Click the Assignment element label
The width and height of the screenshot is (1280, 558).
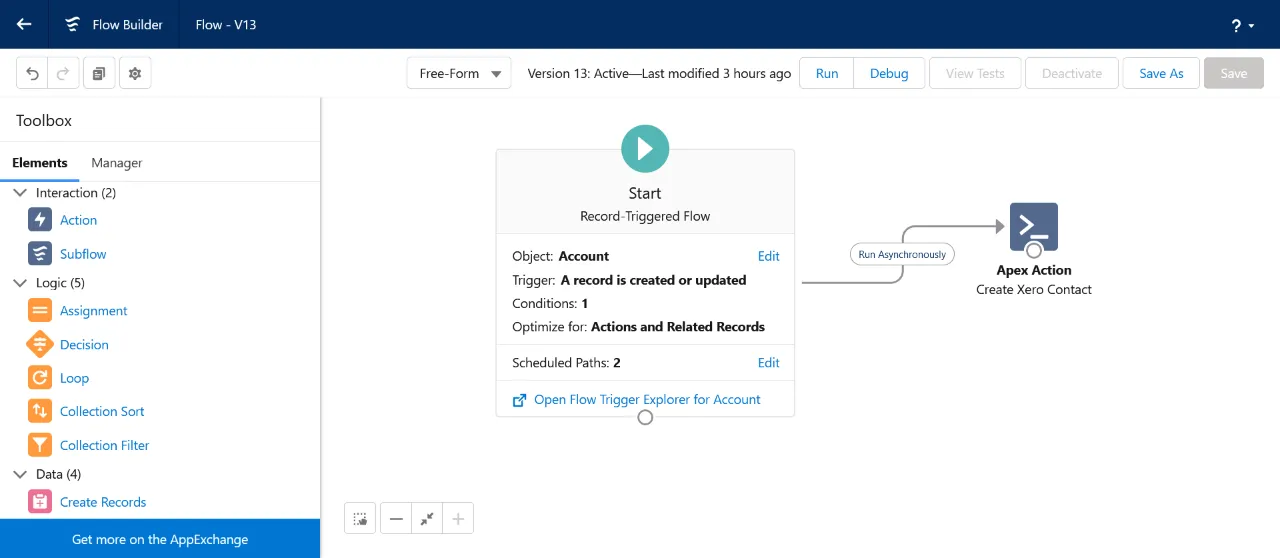click(94, 311)
